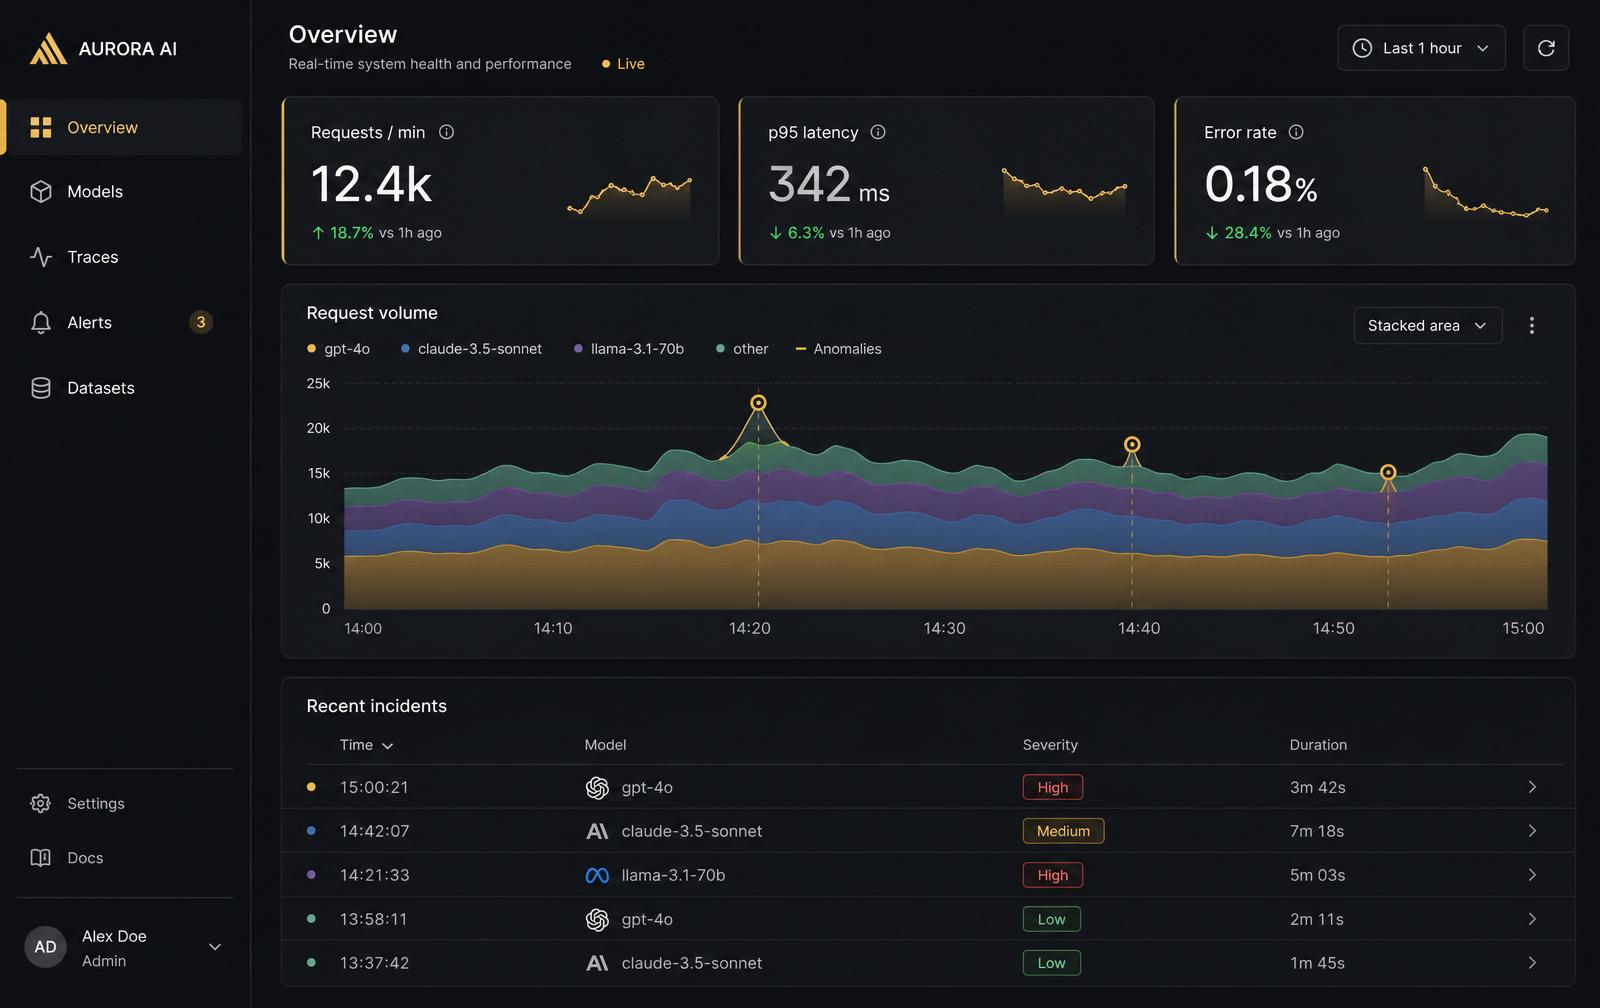Image resolution: width=1600 pixels, height=1008 pixels.
Task: Click the Live status indicator
Action: click(623, 63)
